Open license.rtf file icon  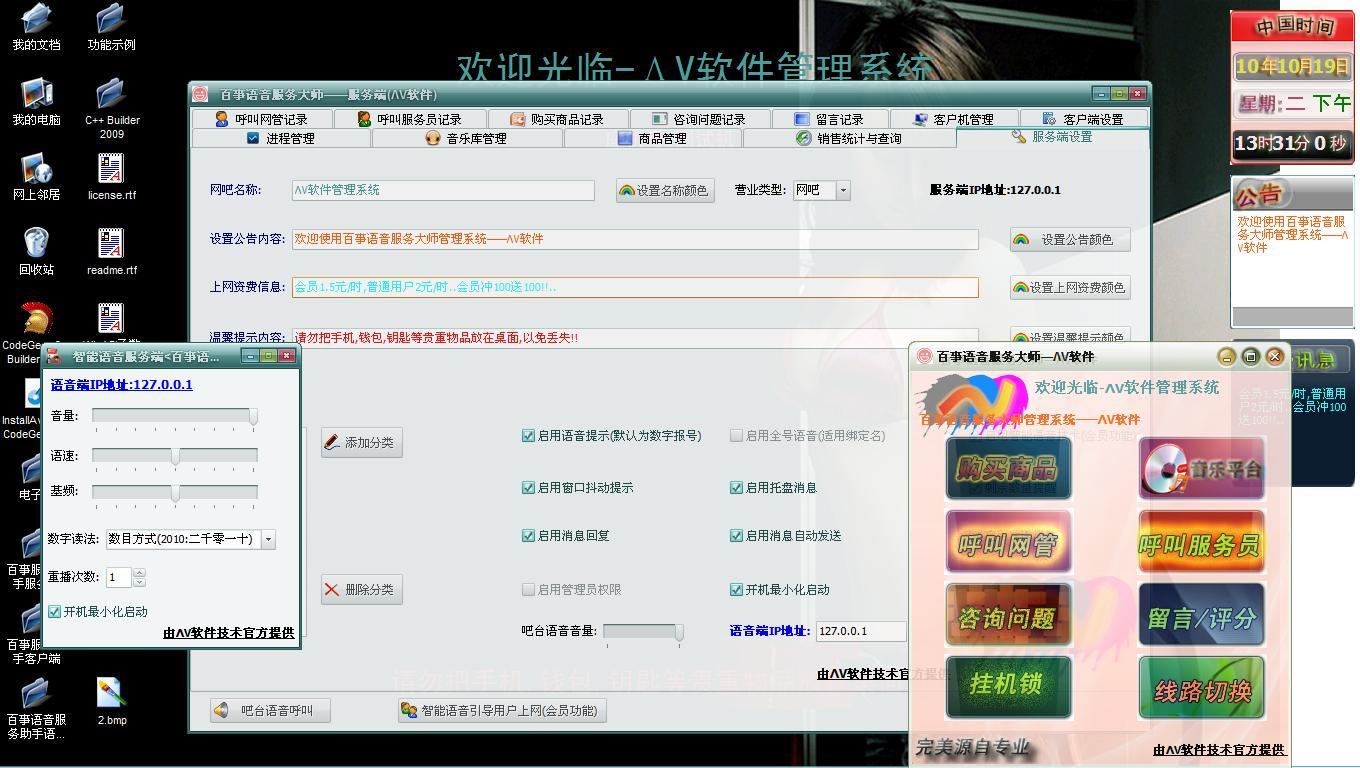click(111, 177)
